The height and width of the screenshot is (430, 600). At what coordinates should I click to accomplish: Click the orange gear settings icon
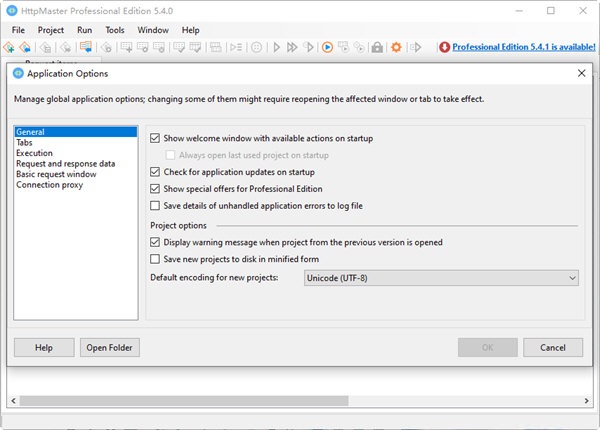pyautogui.click(x=396, y=47)
